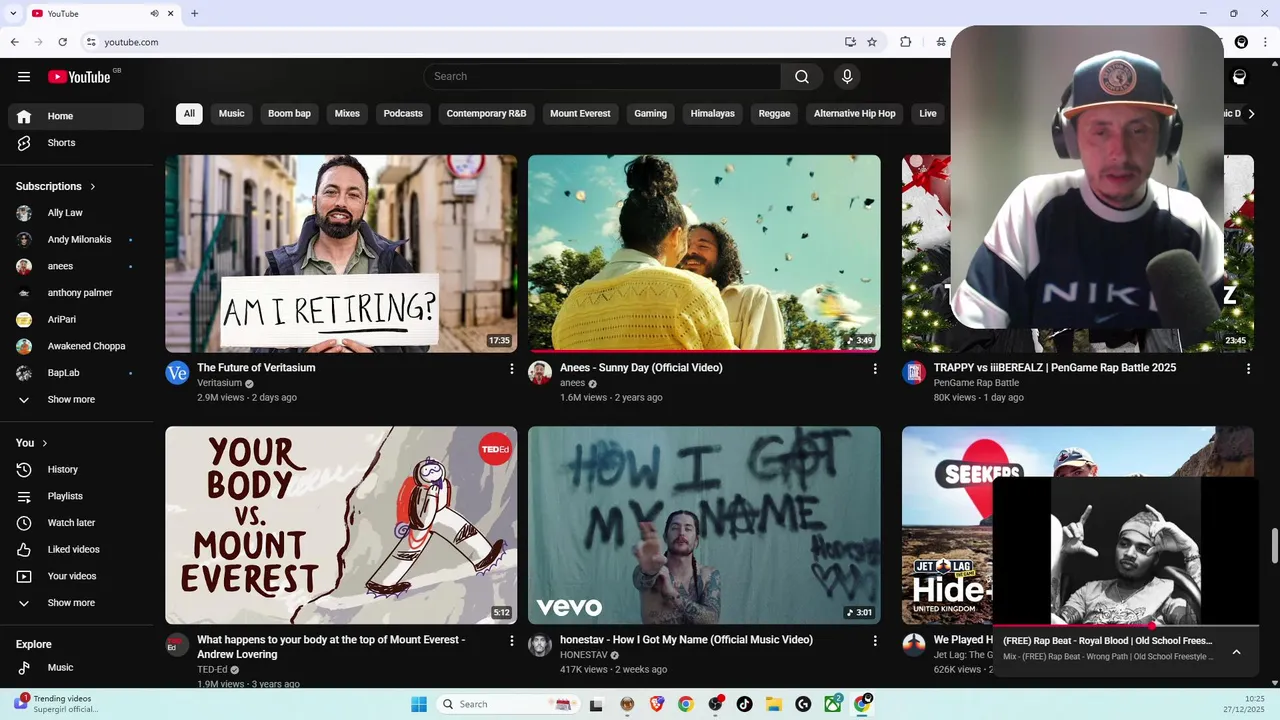Open more options for The Future of Veritasium
The height and width of the screenshot is (720, 1280).
coord(512,369)
